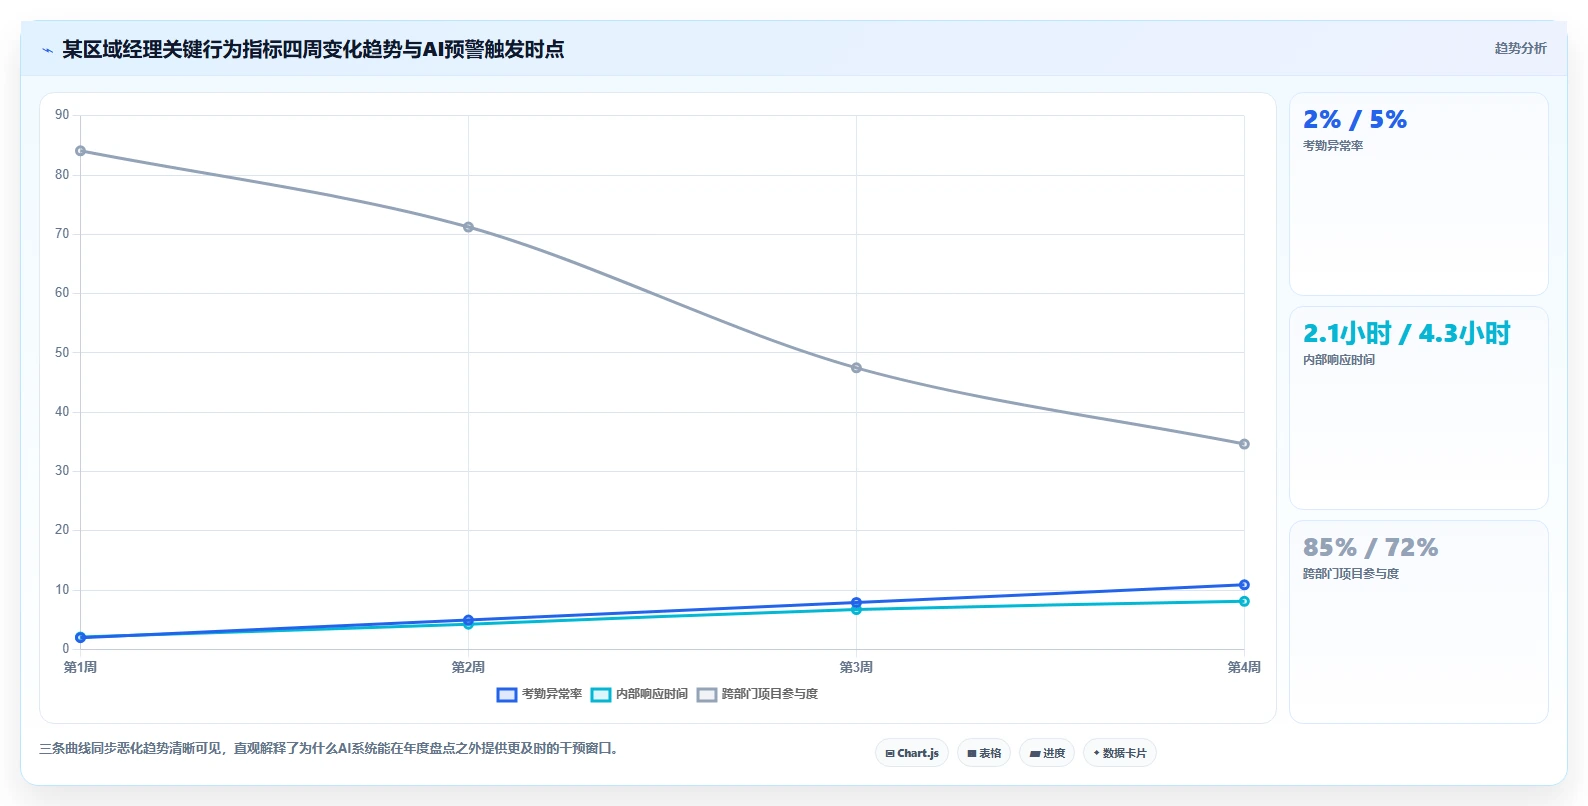This screenshot has height=806, width=1588.
Task: Click the blue 考勤异常率 point at 第4周
Action: coord(1244,585)
